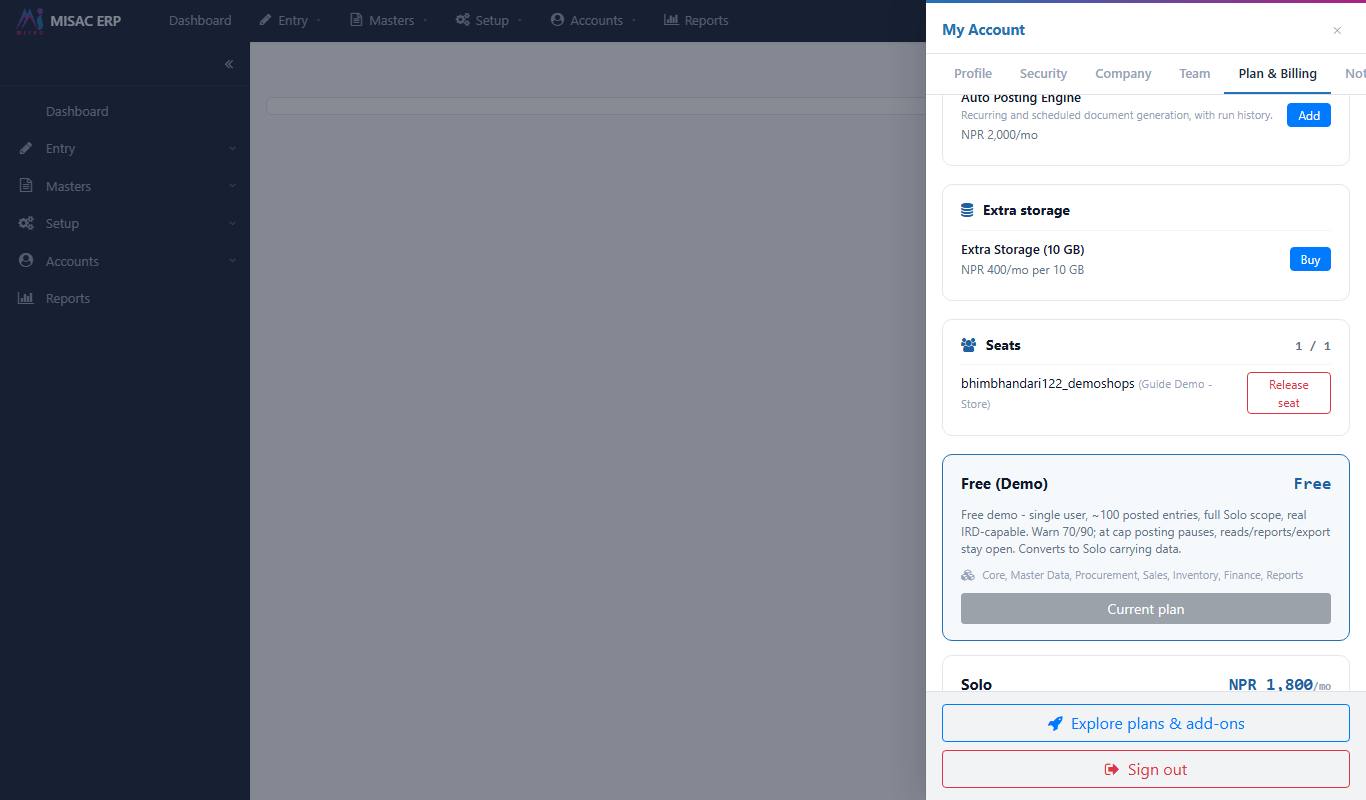
Task: Open Dashboard in the left sidebar
Action: tap(77, 111)
